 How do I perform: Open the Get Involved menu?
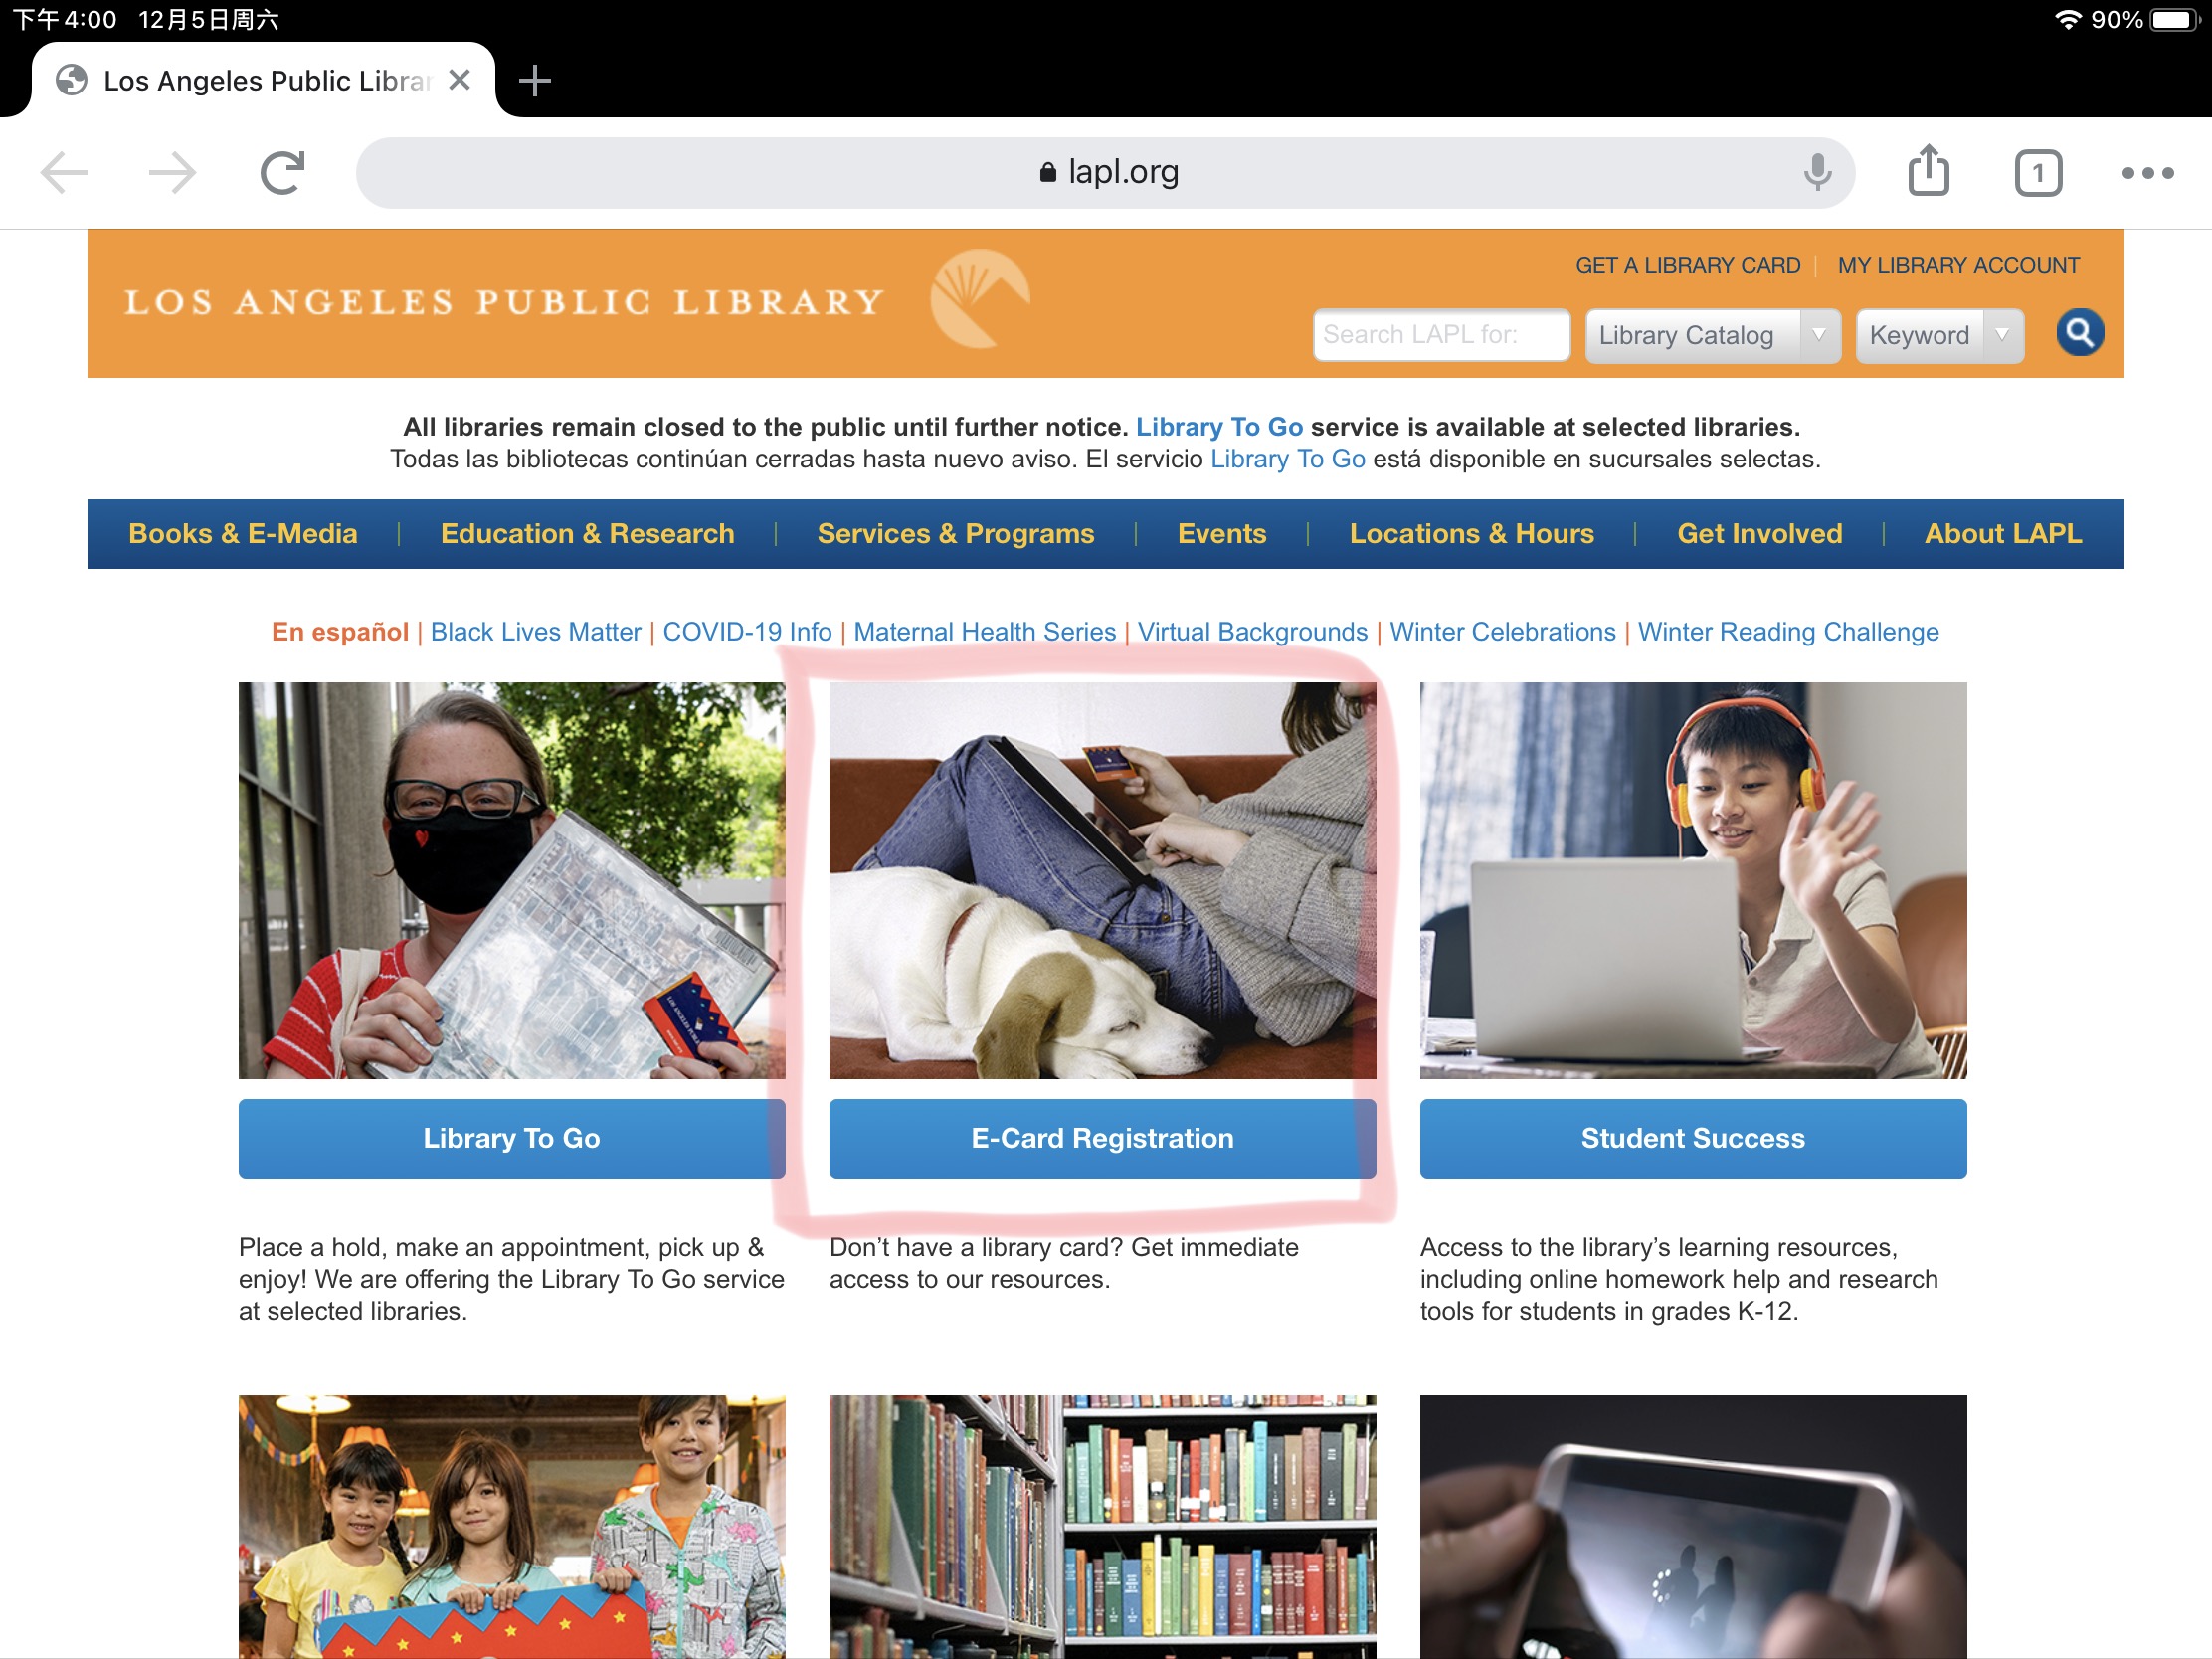1760,534
